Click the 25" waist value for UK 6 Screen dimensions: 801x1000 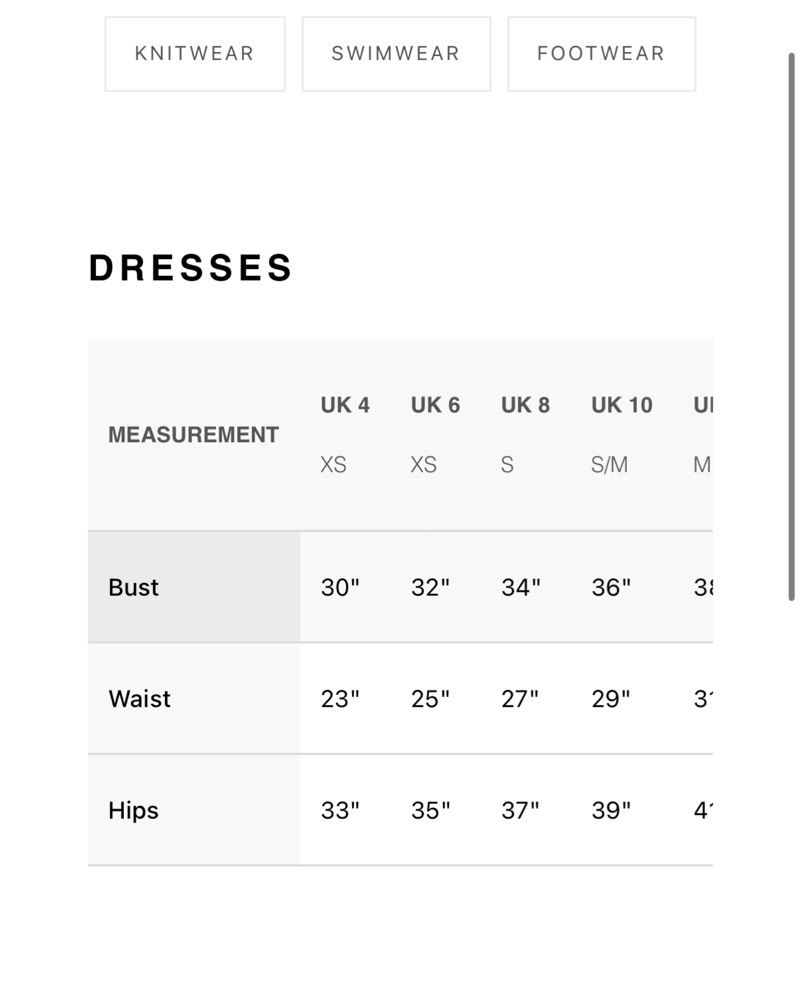point(430,699)
